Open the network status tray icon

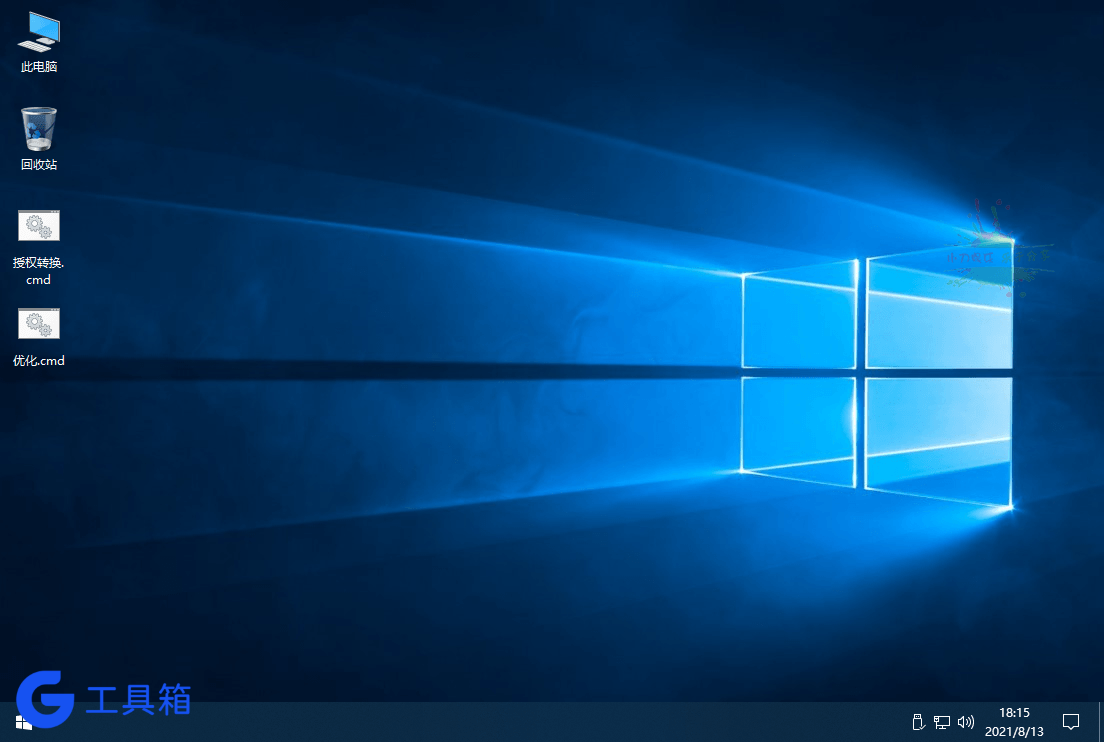tap(941, 722)
